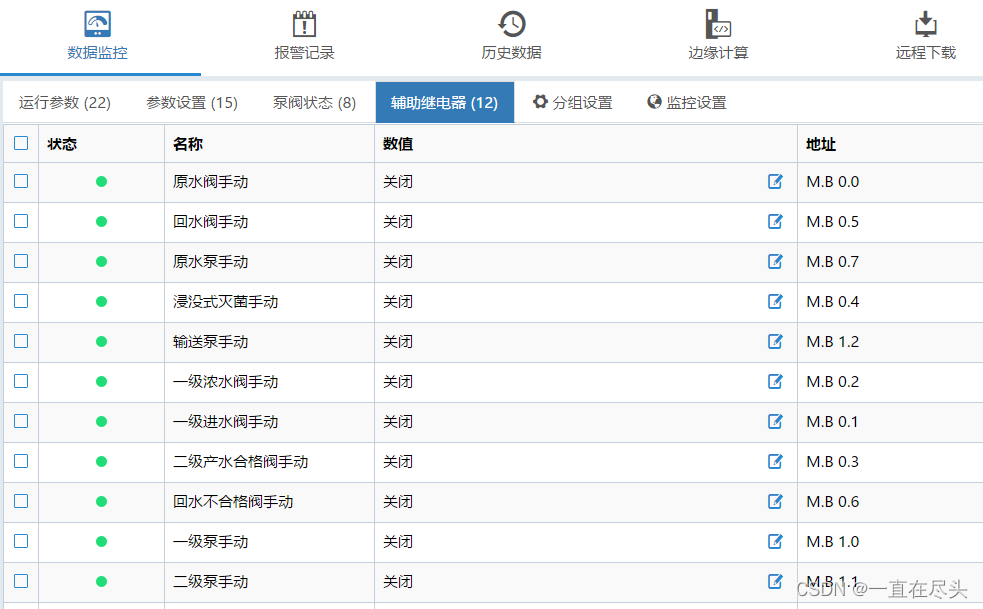Viewport: 983px width, 609px height.
Task: Open the 历史数据 history clock icon
Action: pos(512,24)
